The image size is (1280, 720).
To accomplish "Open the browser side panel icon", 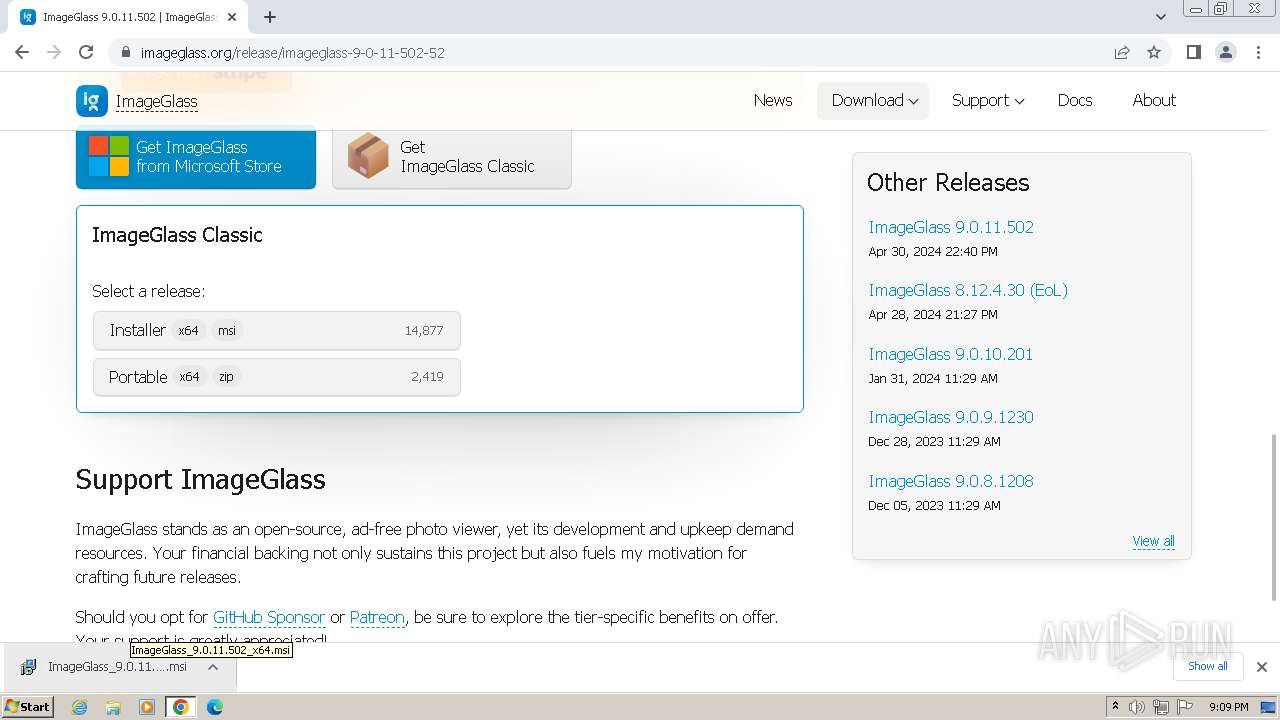I will (x=1193, y=52).
